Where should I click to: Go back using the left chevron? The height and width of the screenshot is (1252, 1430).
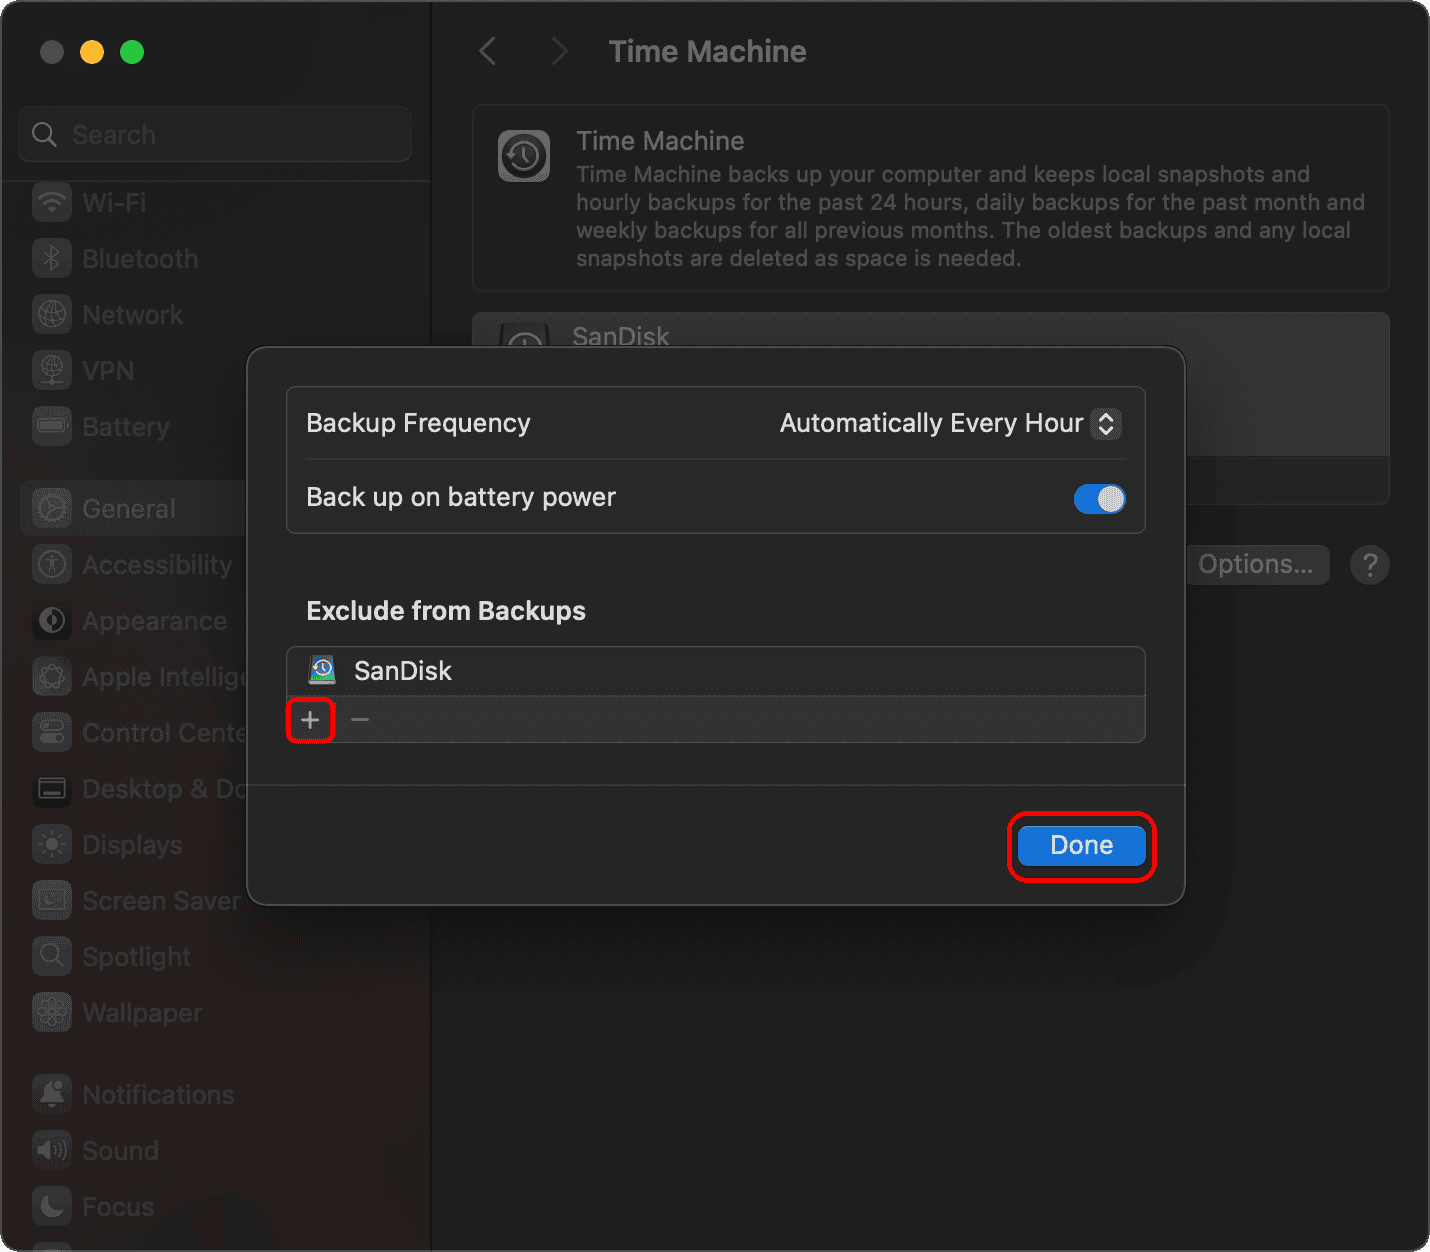pyautogui.click(x=488, y=52)
